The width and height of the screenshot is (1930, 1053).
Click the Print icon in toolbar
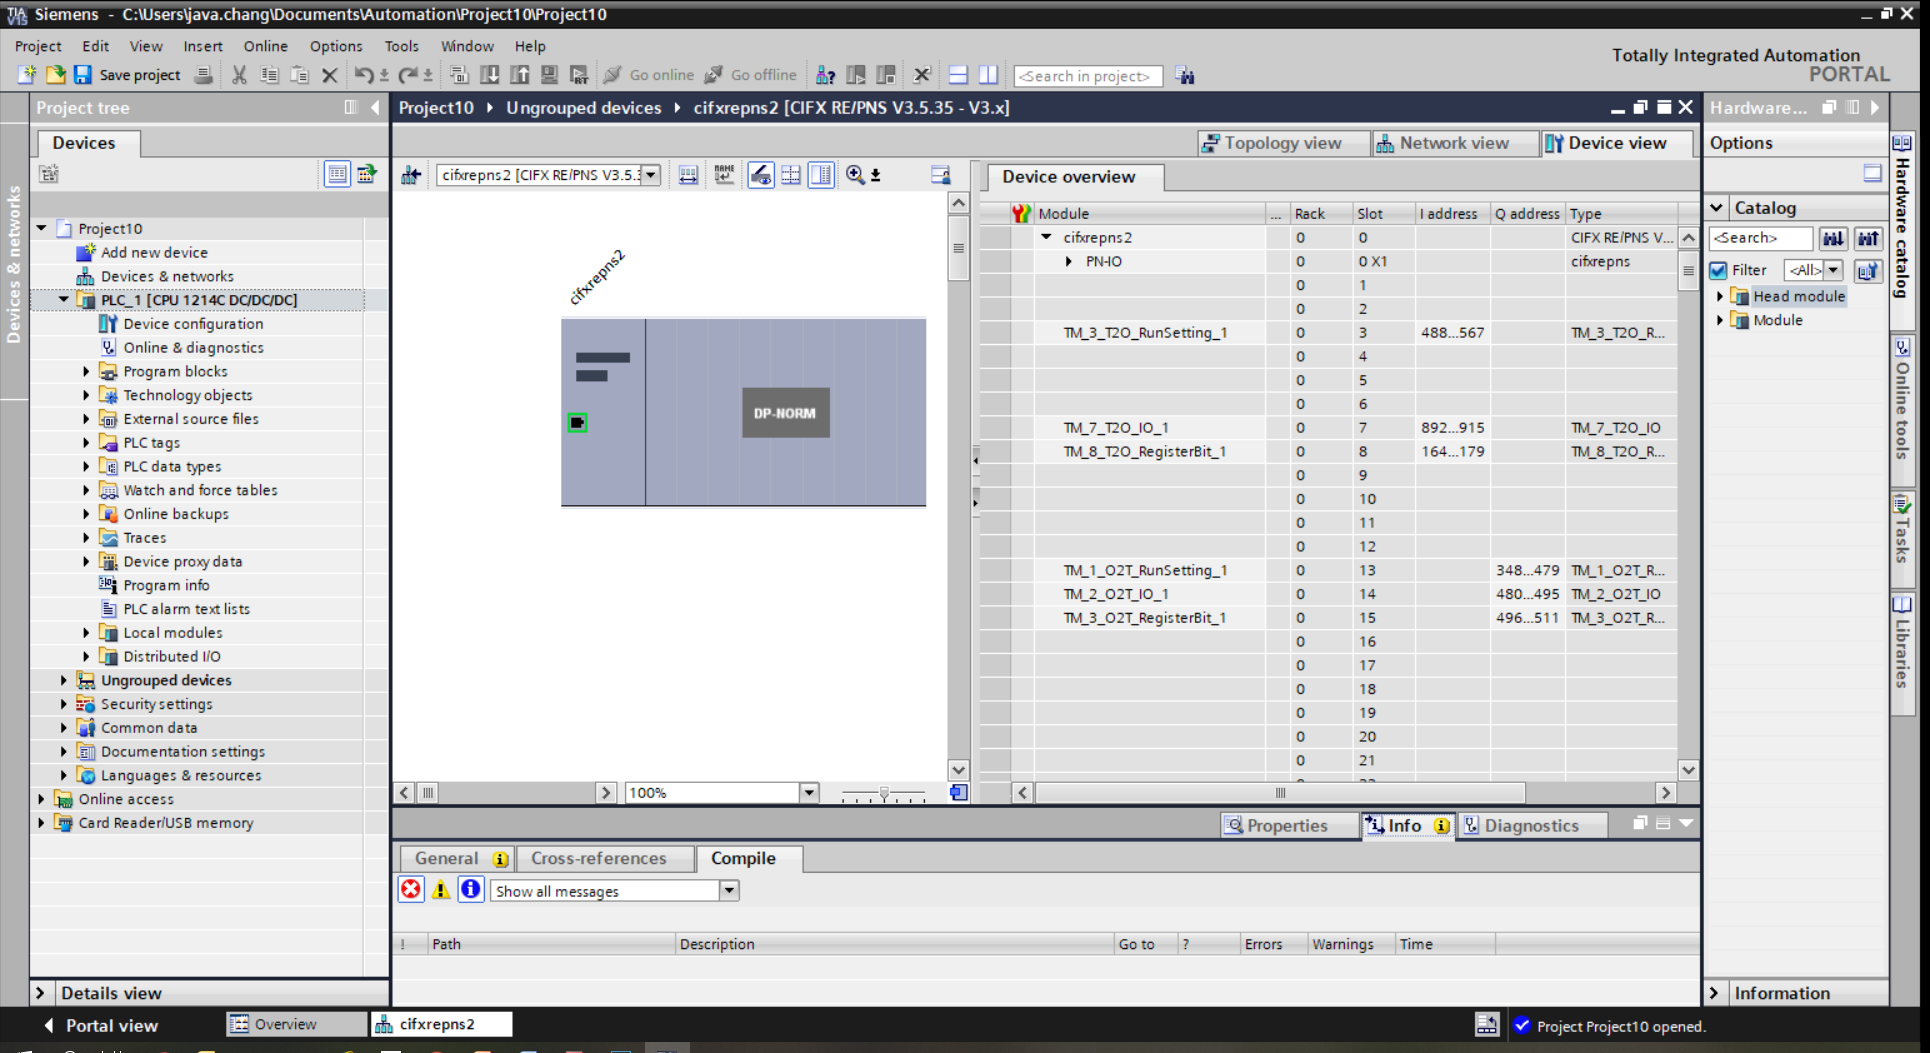pos(204,75)
